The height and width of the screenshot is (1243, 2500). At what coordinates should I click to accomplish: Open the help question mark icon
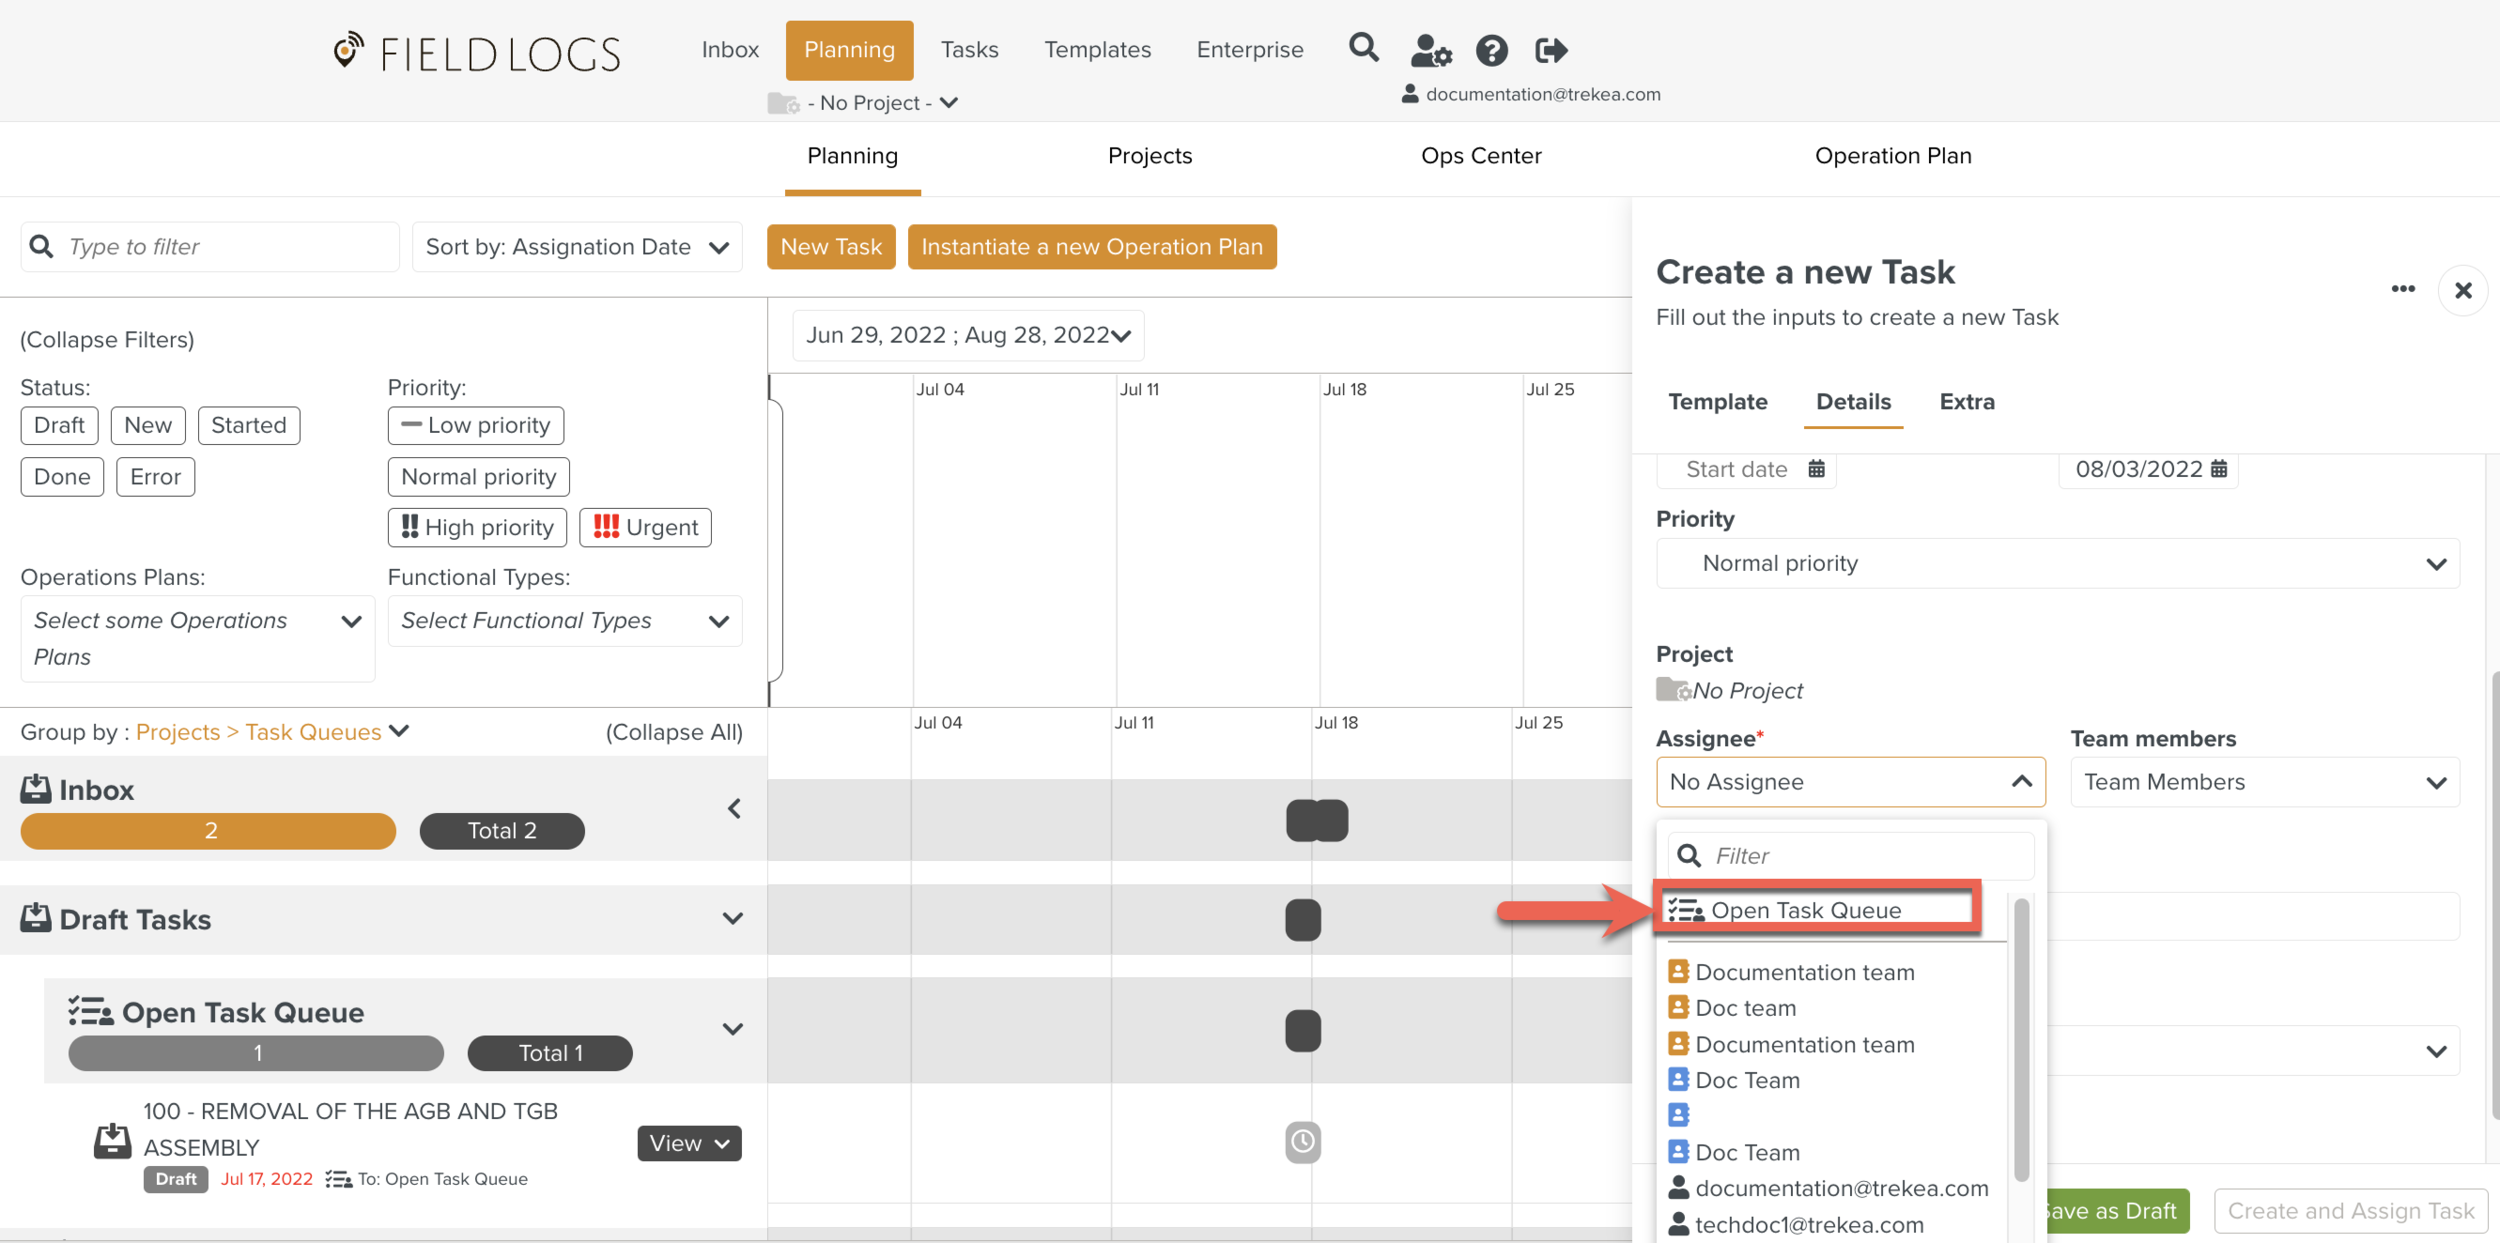click(x=1491, y=50)
